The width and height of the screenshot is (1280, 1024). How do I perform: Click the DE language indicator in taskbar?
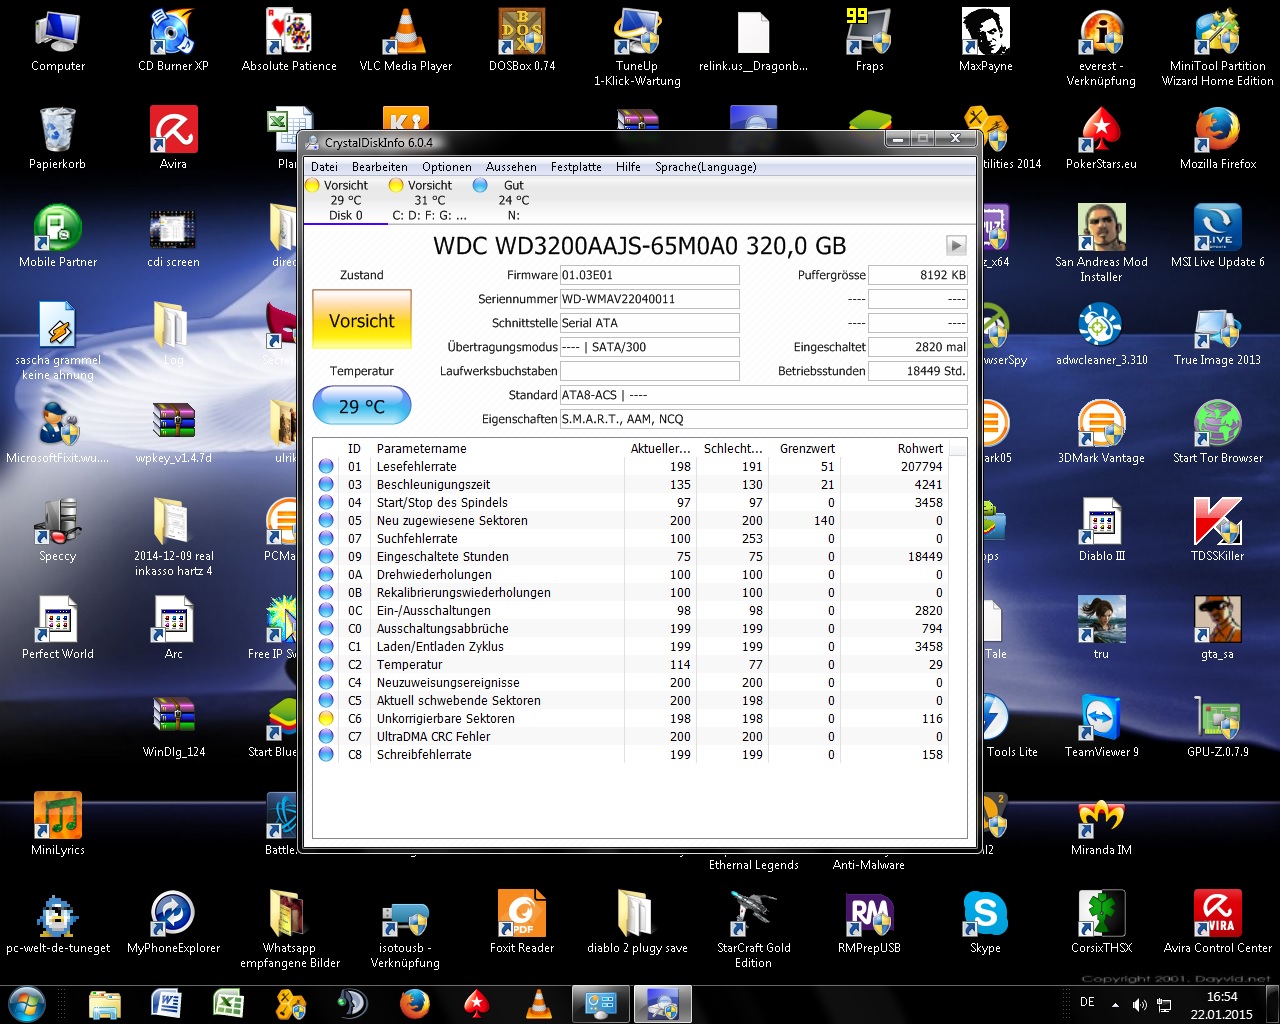pos(1087,1002)
